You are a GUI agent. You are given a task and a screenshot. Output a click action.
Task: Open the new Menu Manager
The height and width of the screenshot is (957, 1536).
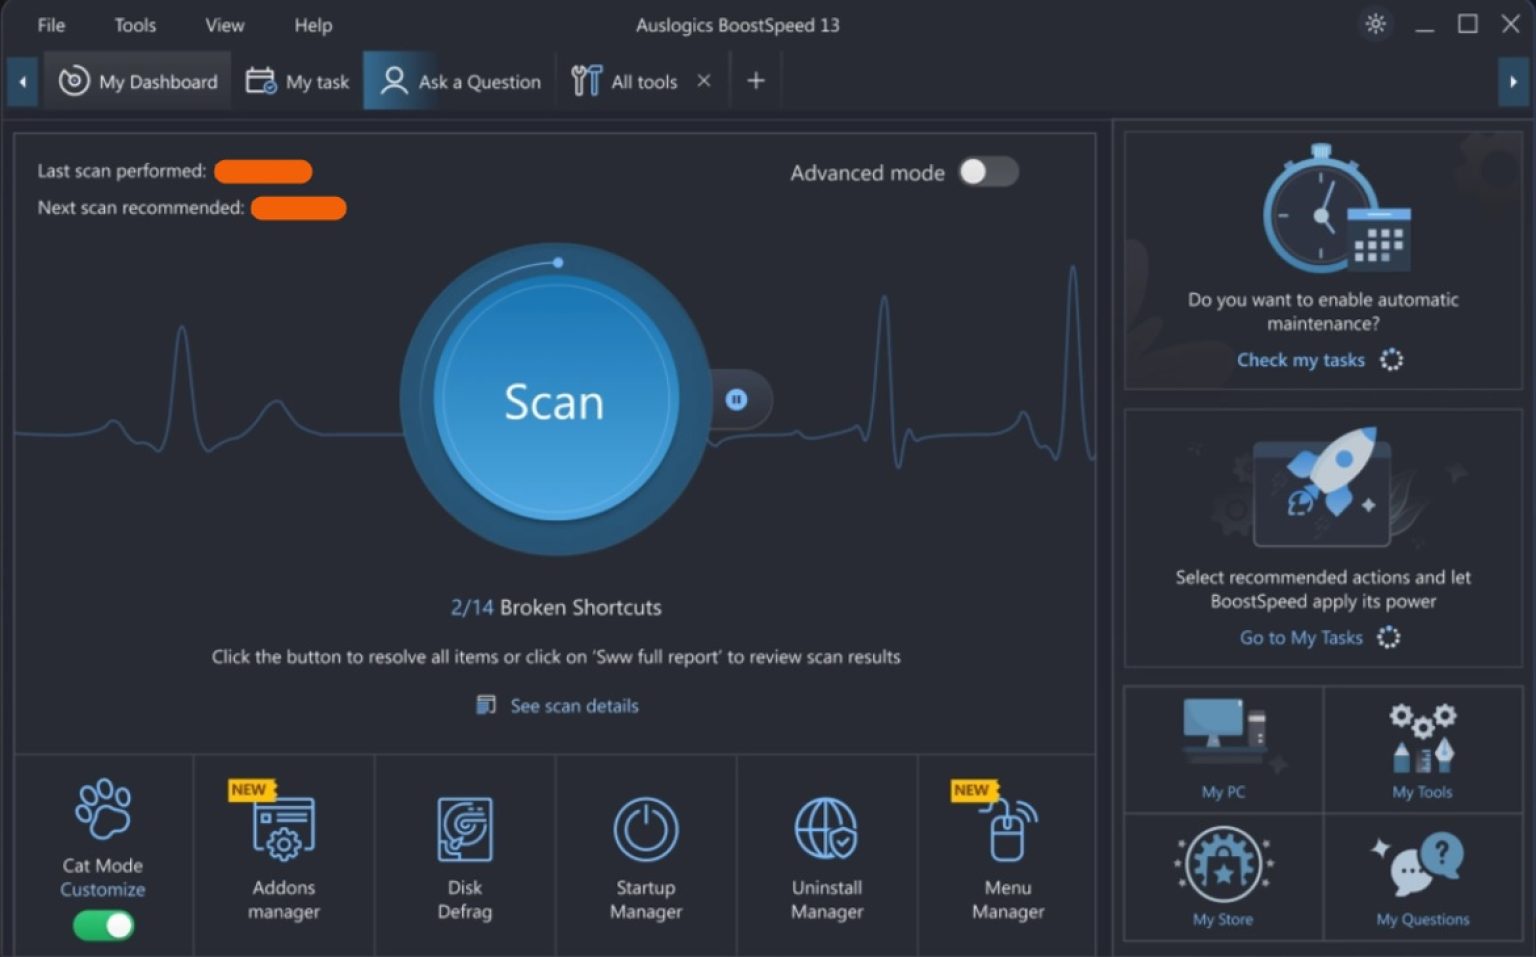tap(1007, 855)
